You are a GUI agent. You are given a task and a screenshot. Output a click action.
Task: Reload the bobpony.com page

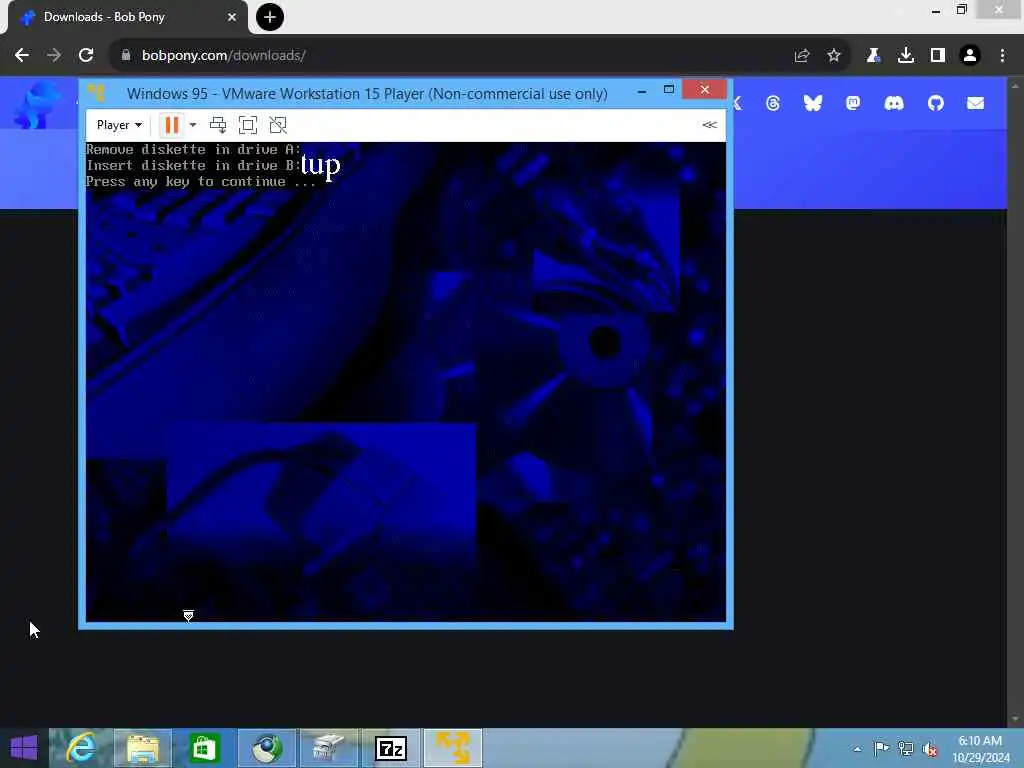click(x=86, y=56)
